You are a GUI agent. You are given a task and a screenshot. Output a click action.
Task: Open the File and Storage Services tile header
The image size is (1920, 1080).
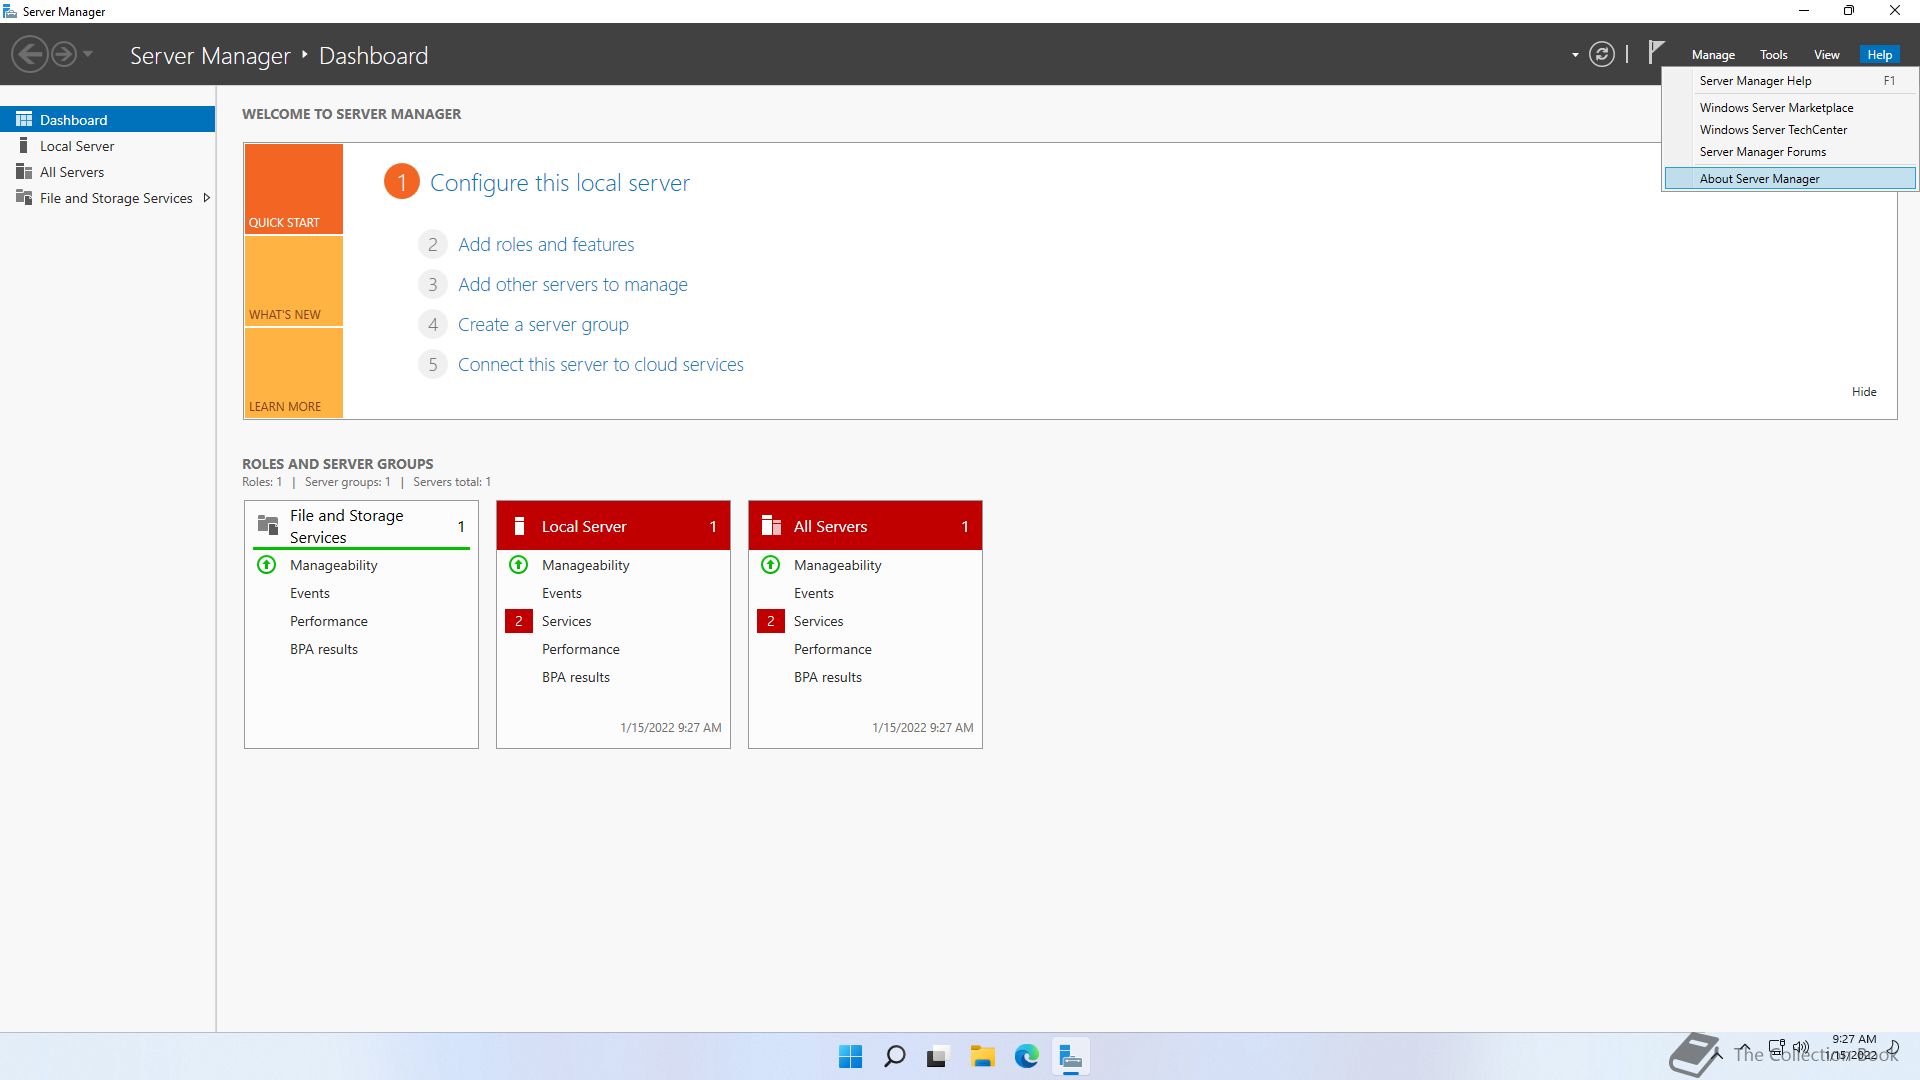tap(346, 526)
